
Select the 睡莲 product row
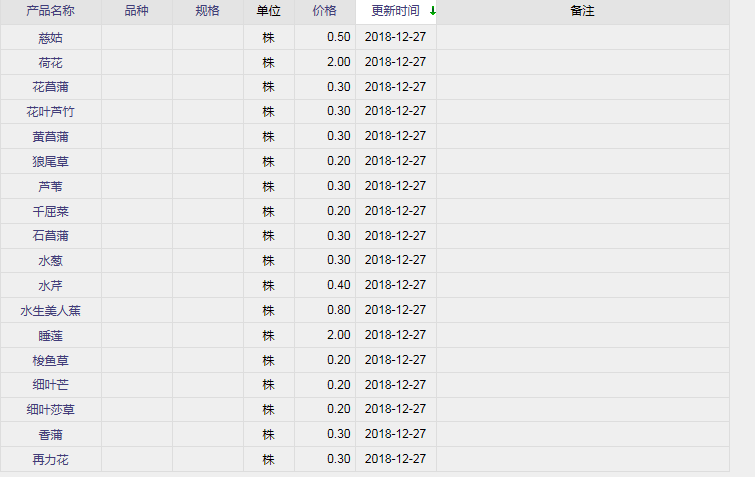[50, 335]
